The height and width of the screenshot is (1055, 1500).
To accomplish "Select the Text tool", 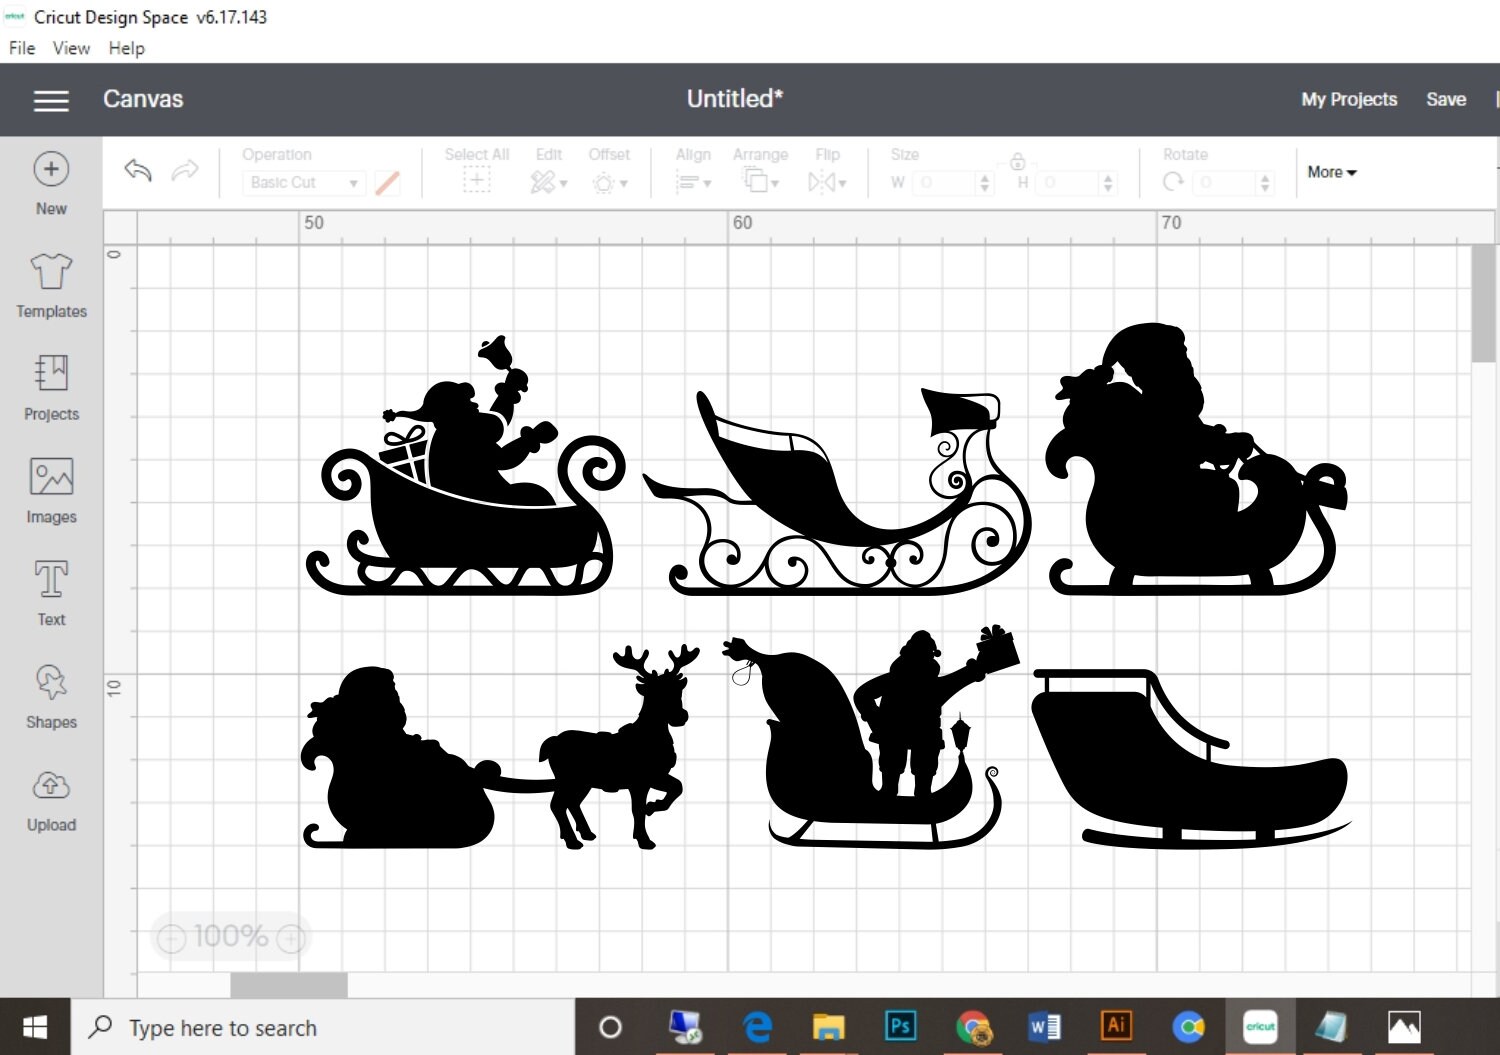I will point(51,594).
